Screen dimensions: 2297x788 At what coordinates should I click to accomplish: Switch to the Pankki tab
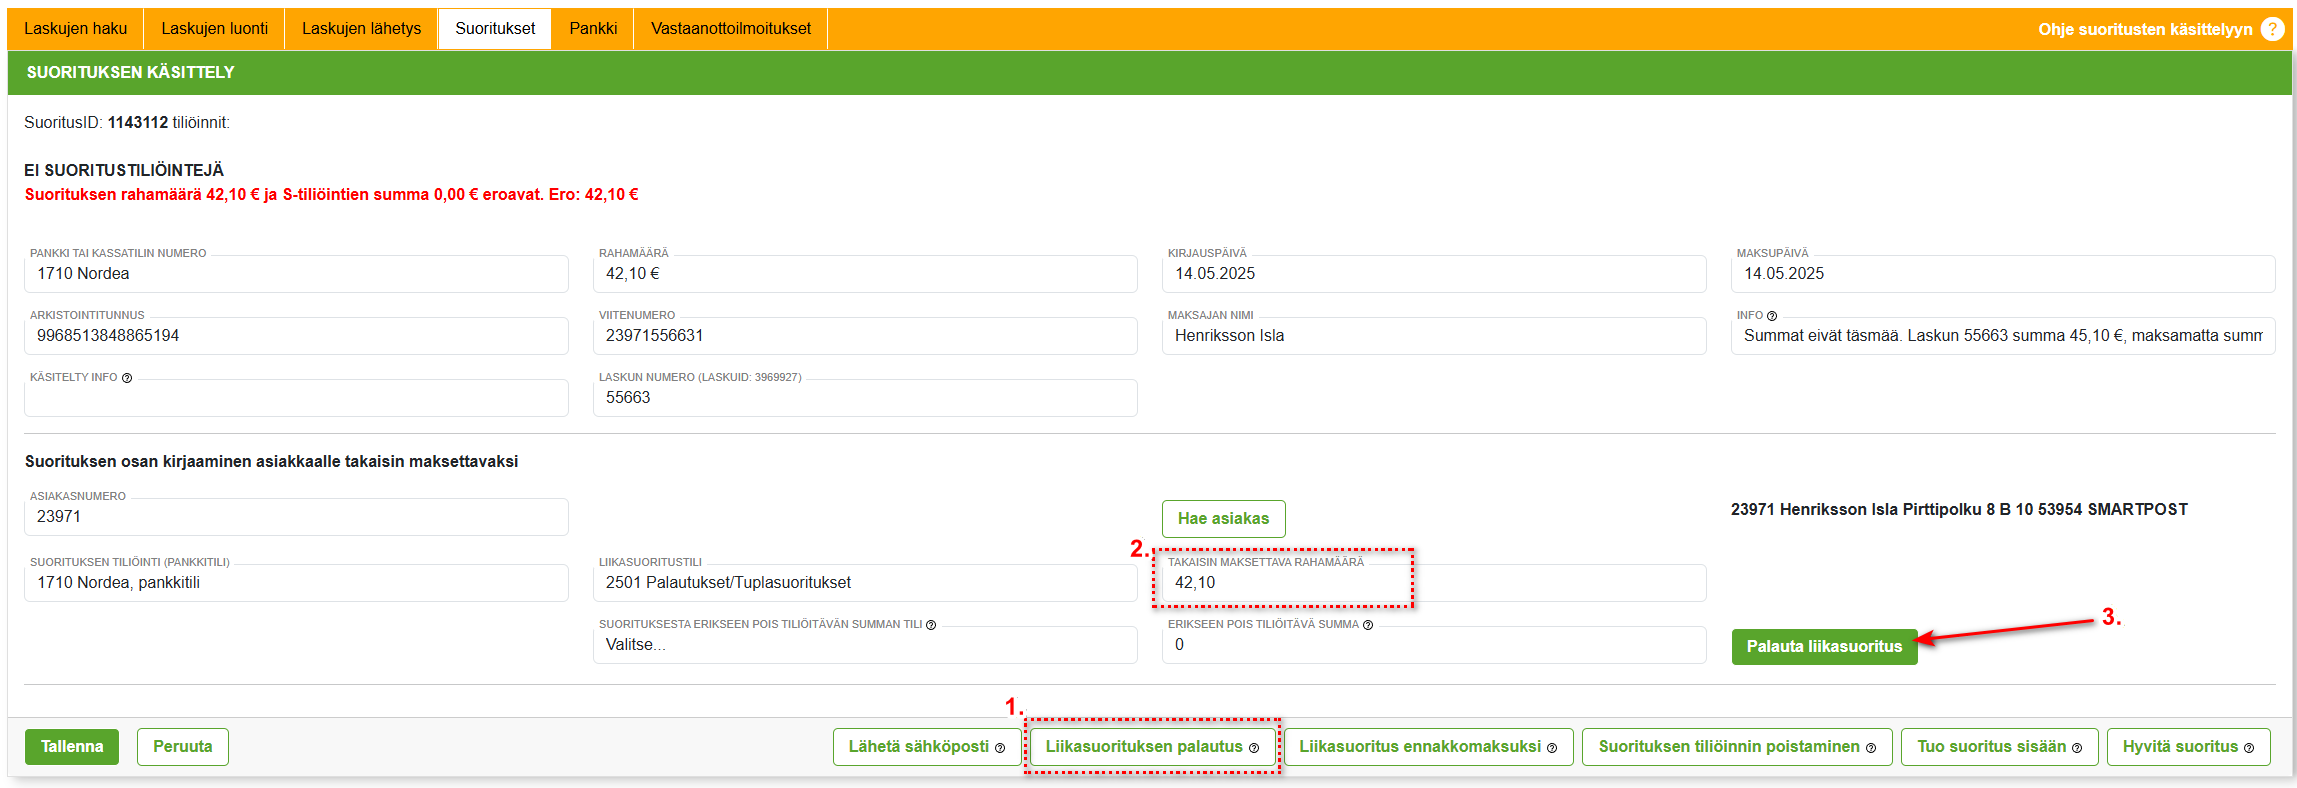coord(593,29)
